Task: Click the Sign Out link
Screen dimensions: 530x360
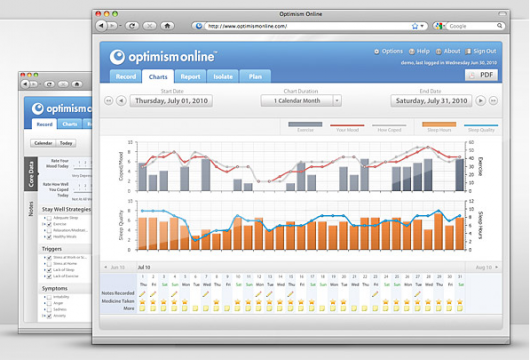Action: 481,51
